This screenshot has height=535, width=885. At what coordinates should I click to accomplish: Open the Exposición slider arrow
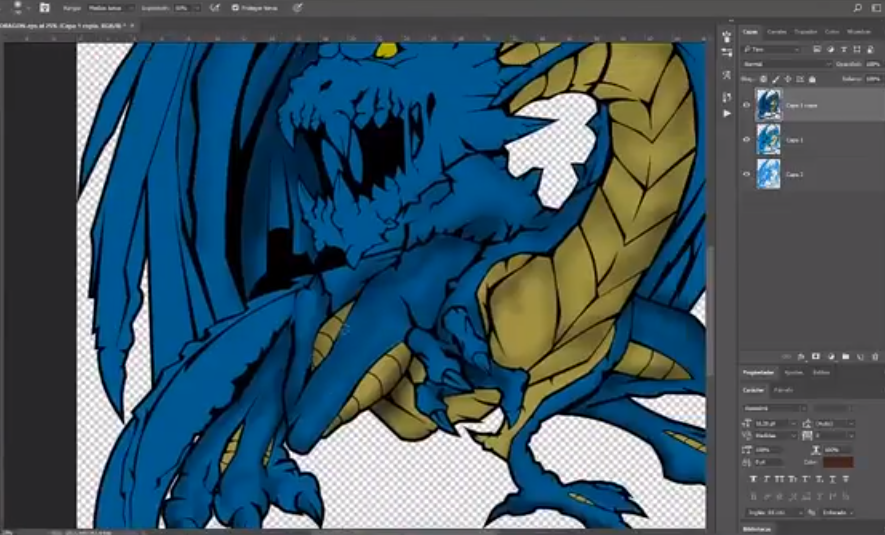(x=197, y=8)
